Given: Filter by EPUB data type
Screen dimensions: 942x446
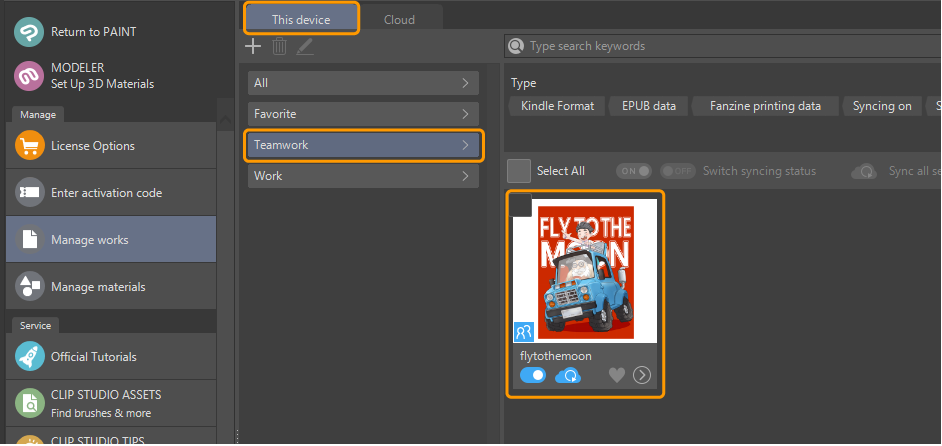Looking at the screenshot, I should click(x=649, y=106).
